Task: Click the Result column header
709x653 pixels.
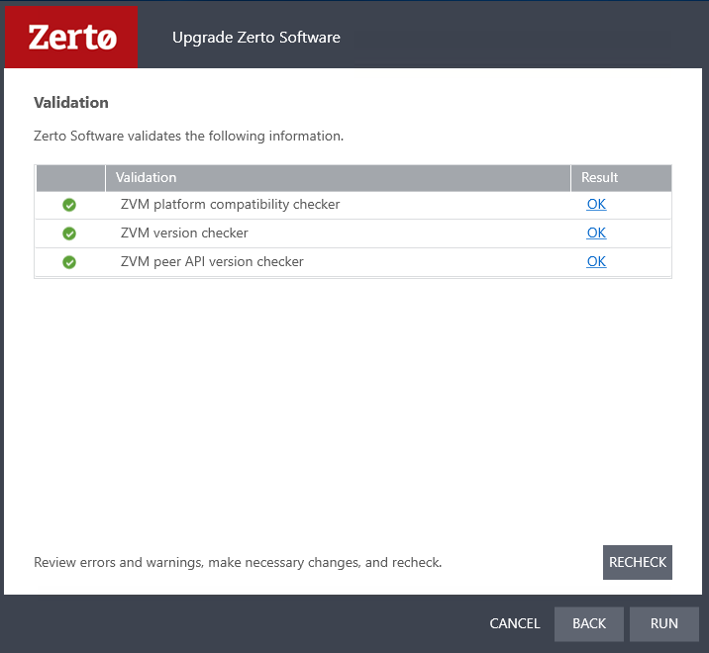Action: point(621,178)
